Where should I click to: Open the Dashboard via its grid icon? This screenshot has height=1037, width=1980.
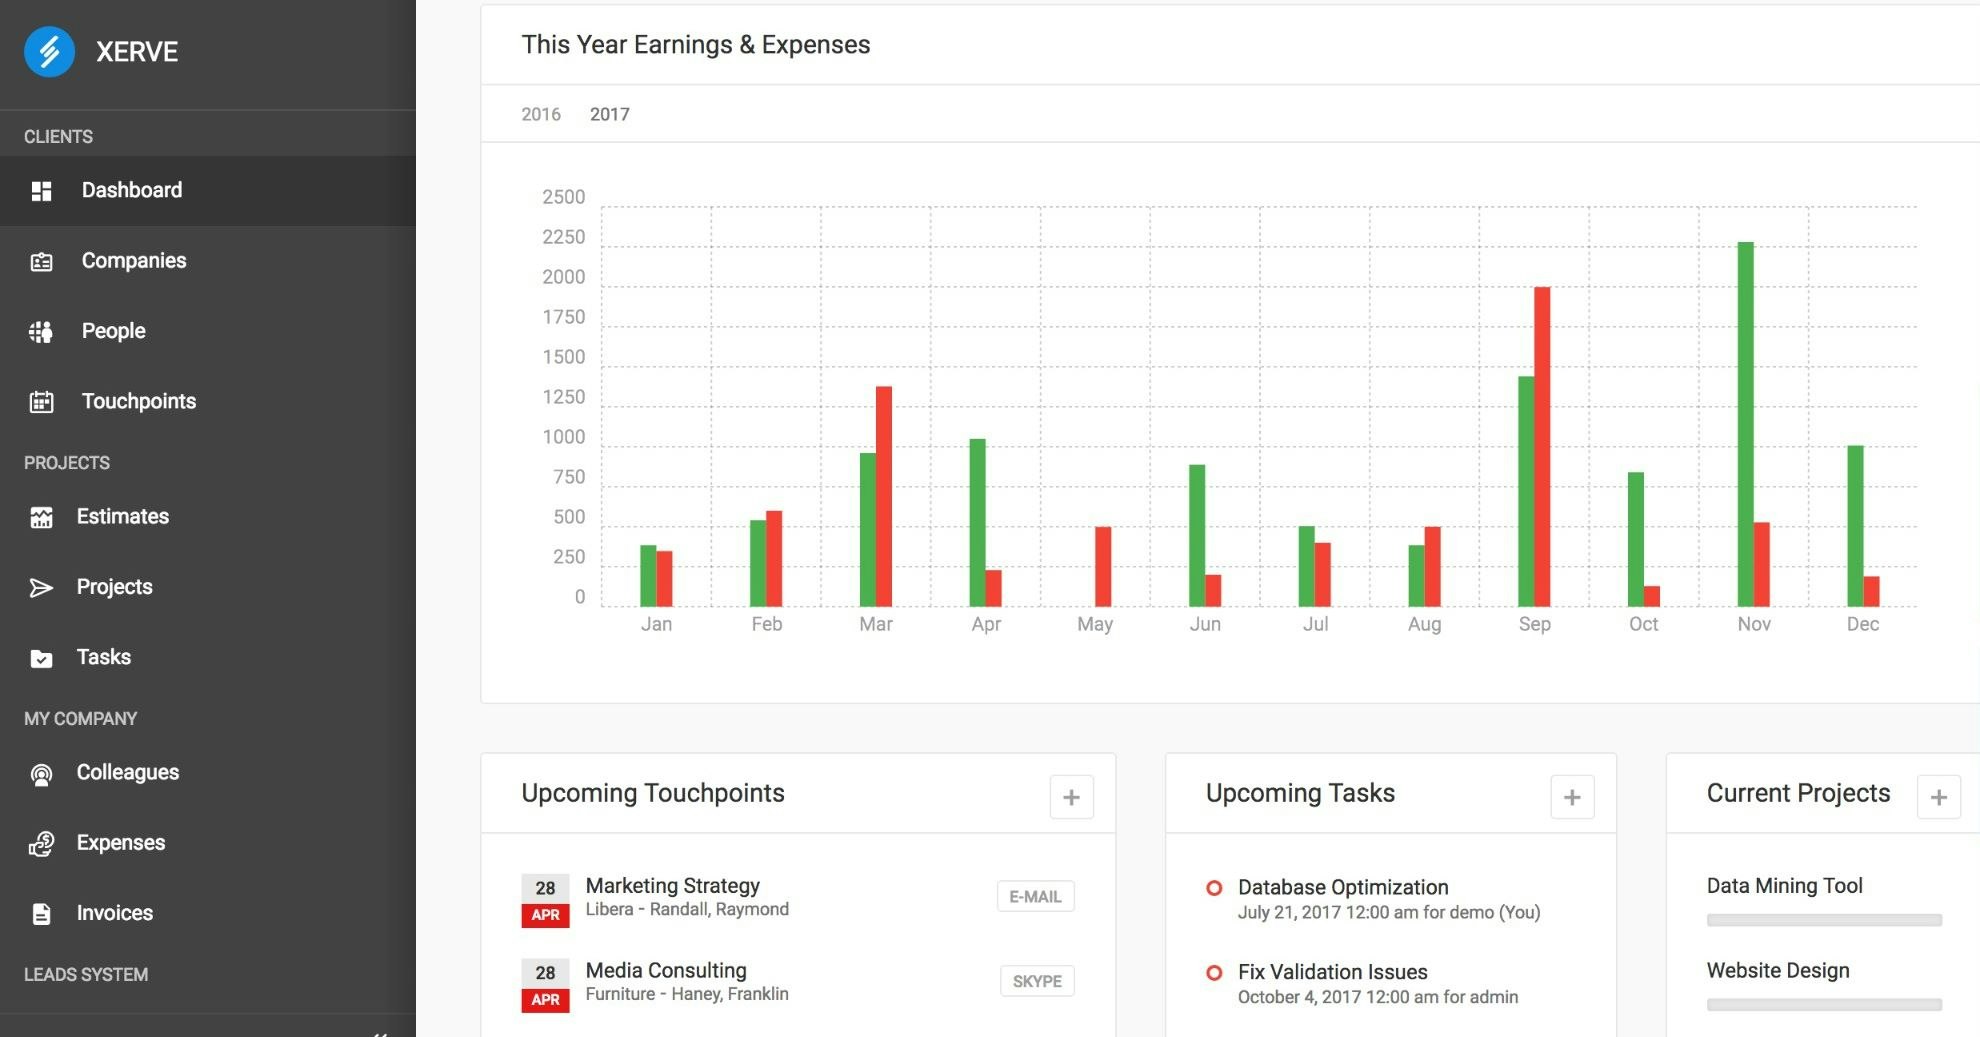(42, 191)
